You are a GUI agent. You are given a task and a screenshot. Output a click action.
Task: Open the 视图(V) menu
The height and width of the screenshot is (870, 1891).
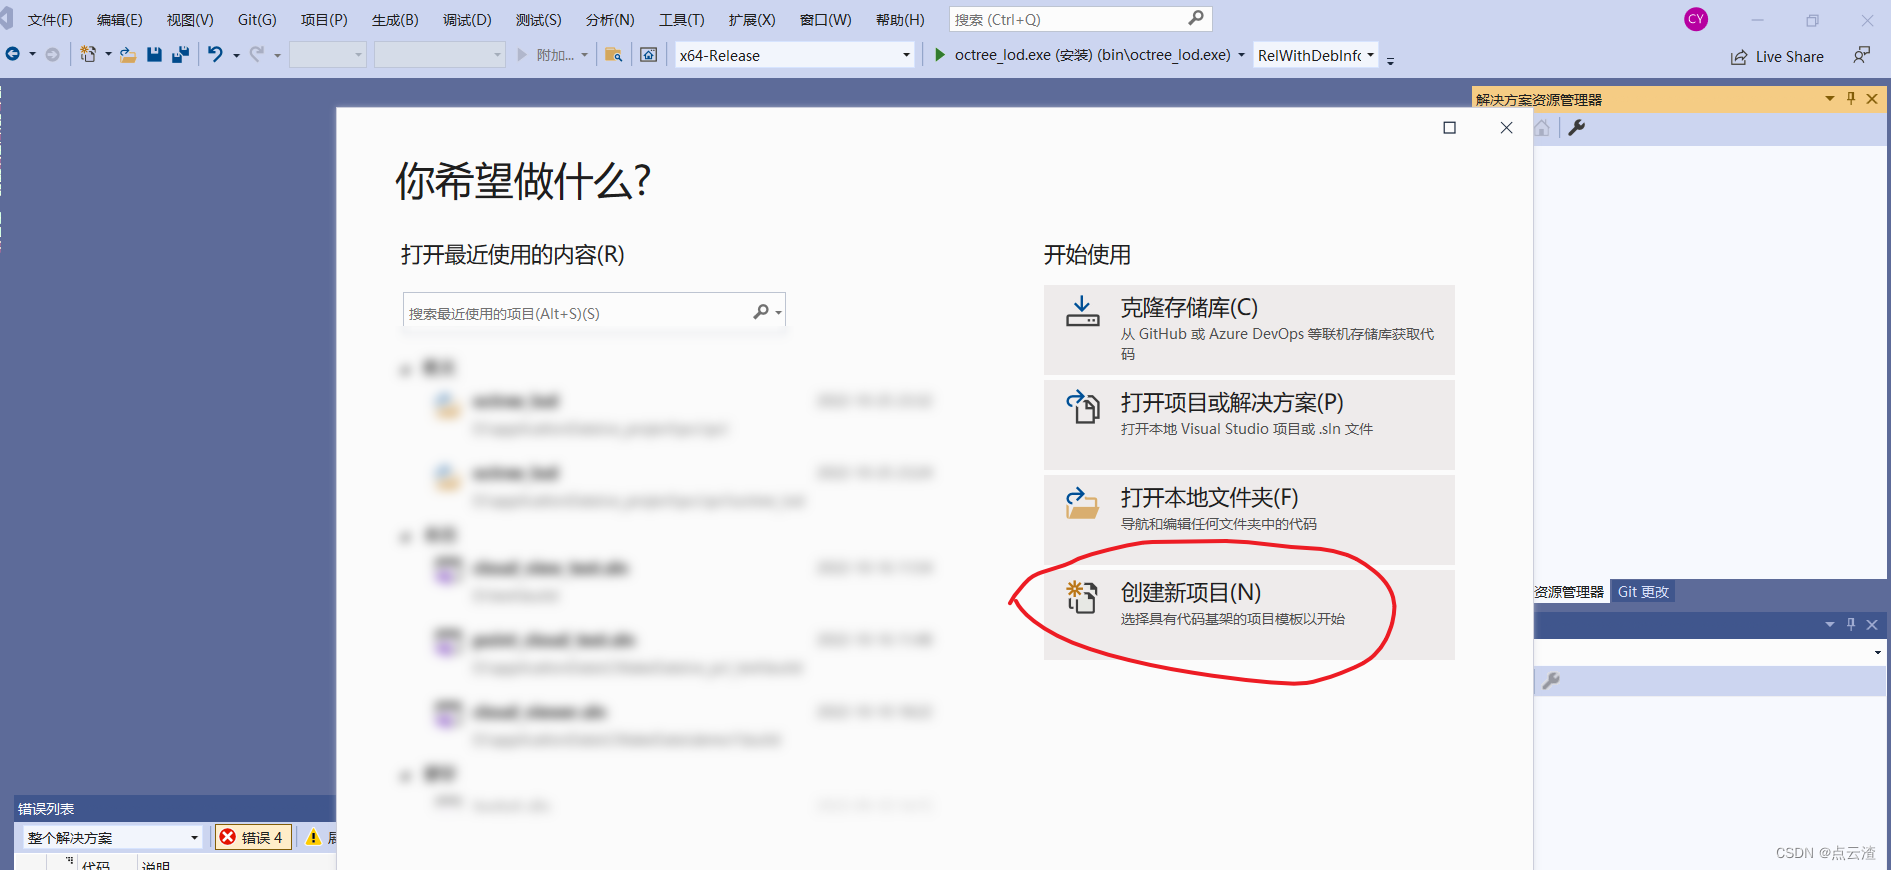click(190, 20)
